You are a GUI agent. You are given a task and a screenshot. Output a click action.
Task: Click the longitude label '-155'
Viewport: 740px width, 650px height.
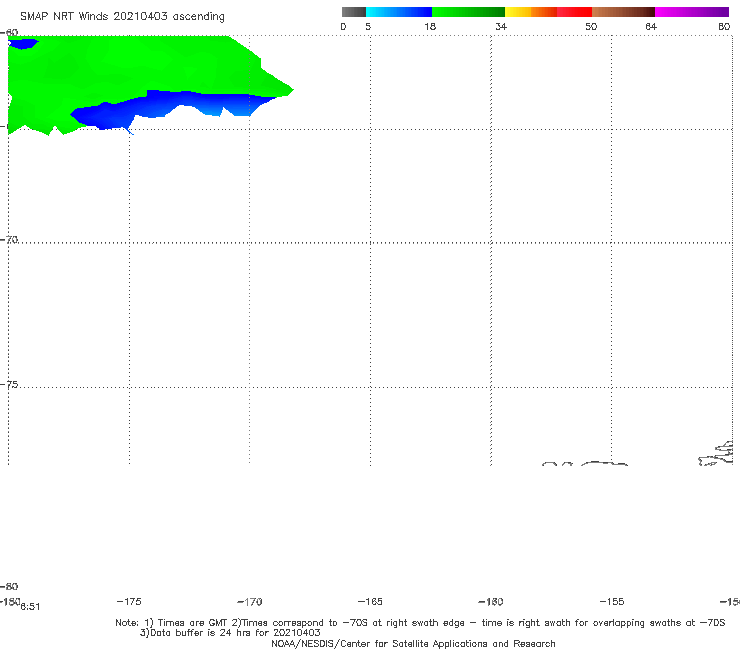[x=612, y=601]
